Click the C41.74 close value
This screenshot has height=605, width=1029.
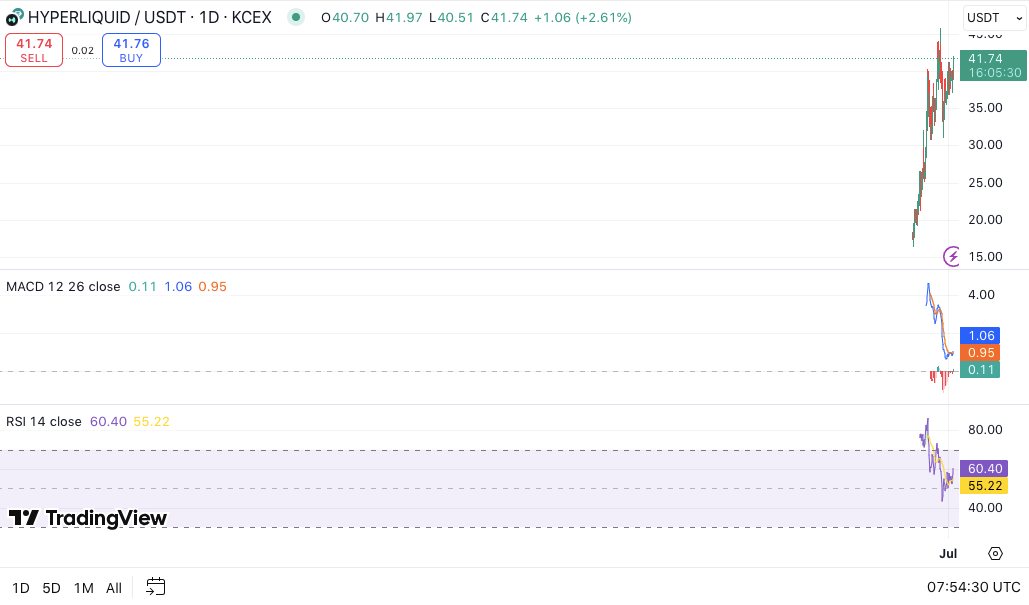coord(504,18)
